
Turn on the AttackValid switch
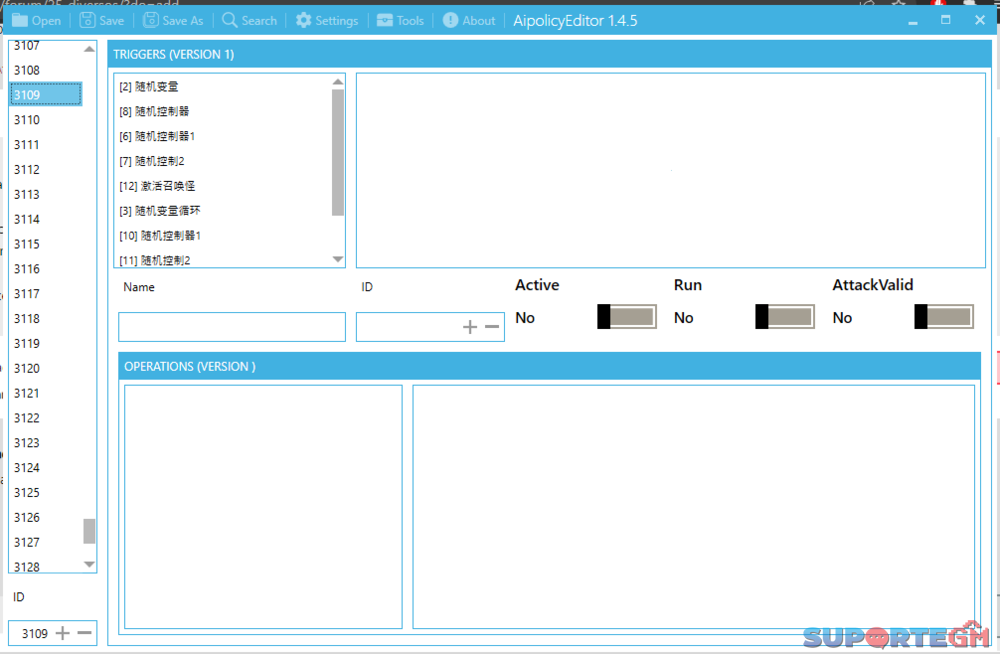point(943,317)
